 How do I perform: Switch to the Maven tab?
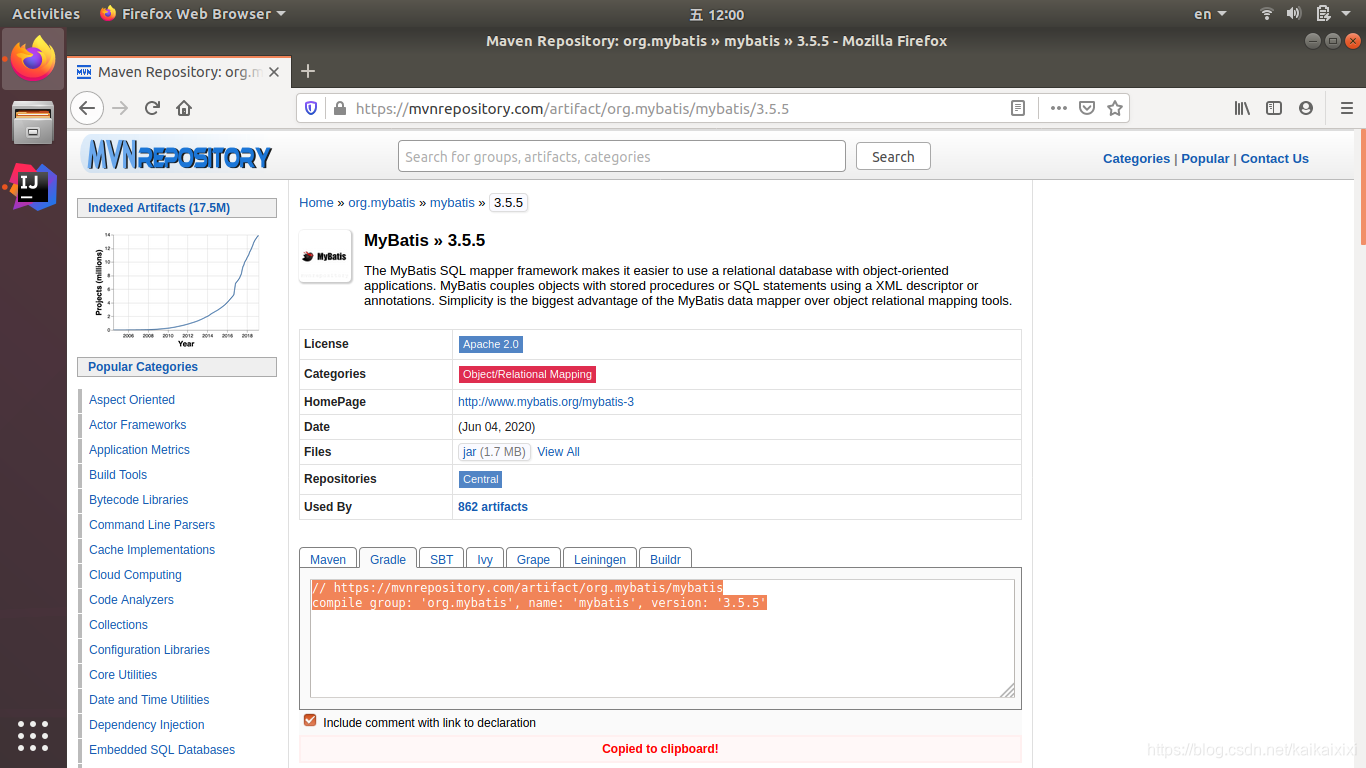[x=328, y=559]
